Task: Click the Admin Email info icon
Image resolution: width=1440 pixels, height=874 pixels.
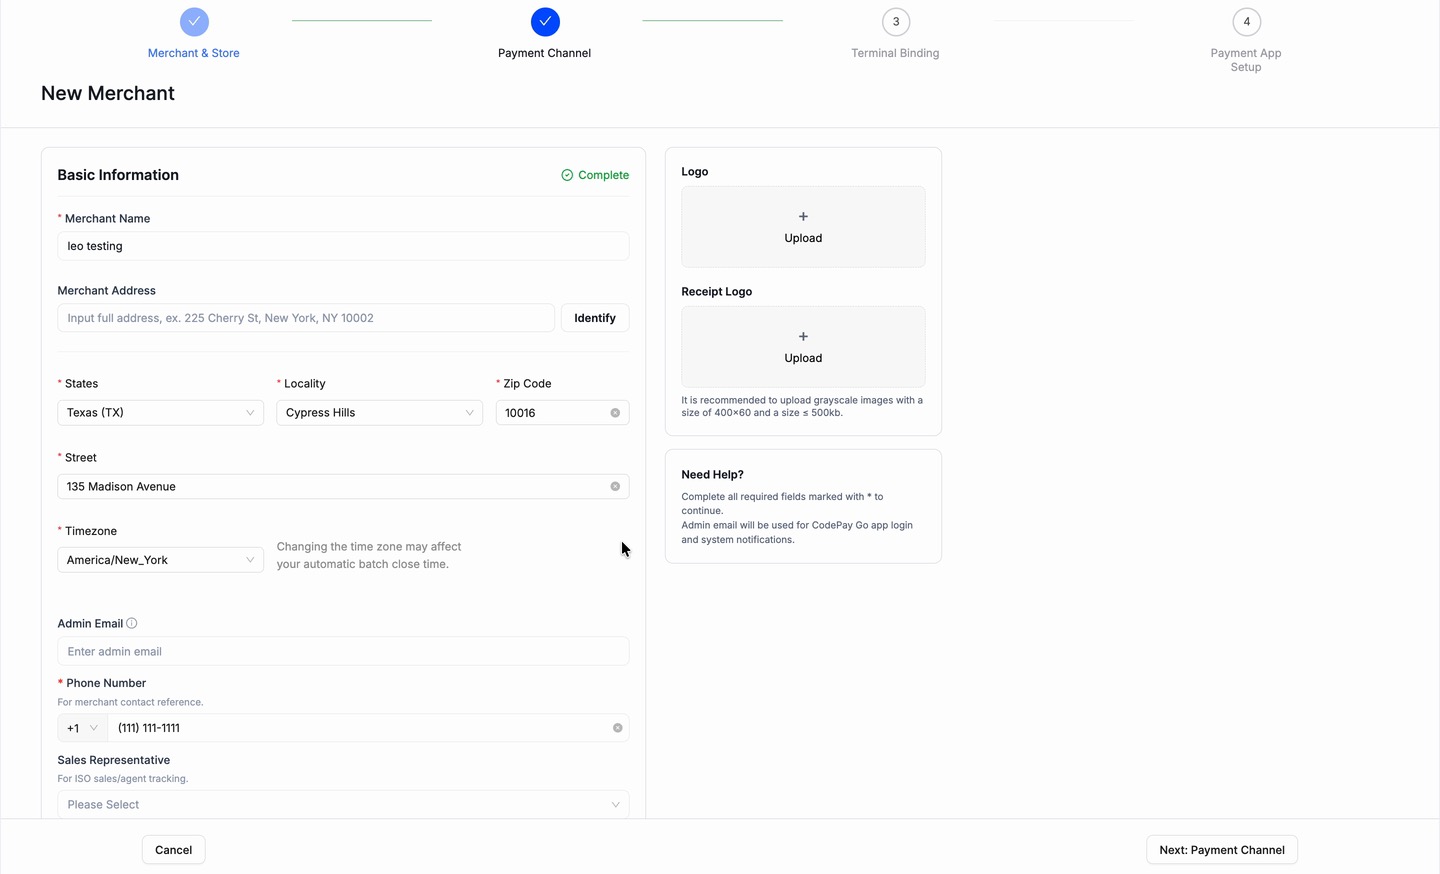Action: (132, 623)
